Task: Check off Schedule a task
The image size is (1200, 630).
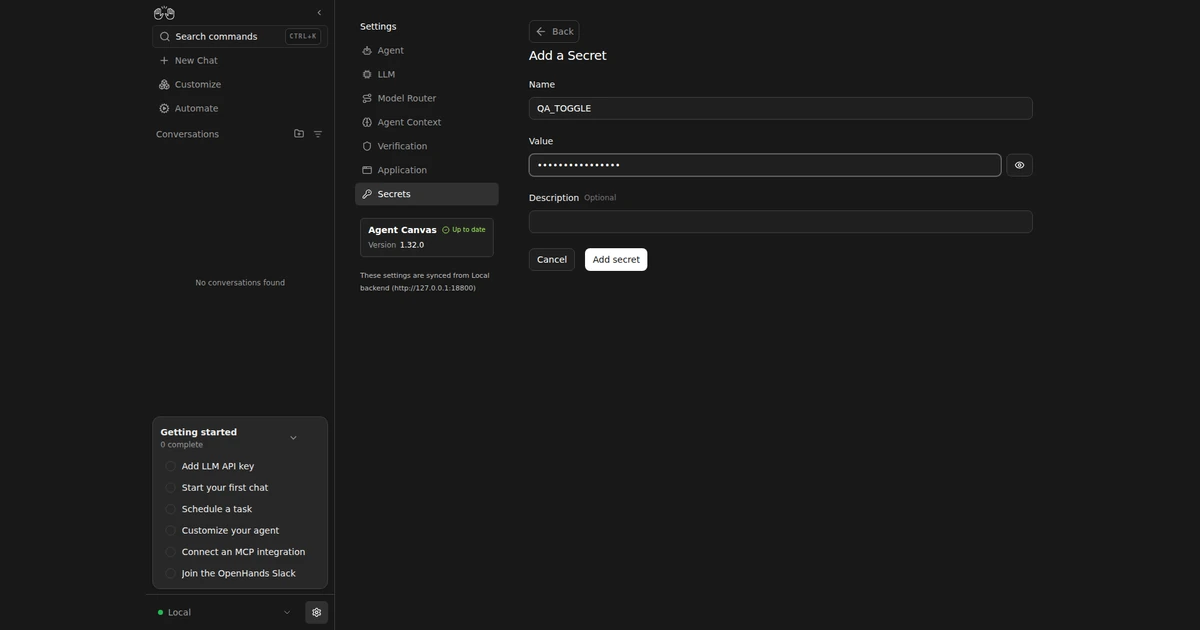Action: click(171, 509)
